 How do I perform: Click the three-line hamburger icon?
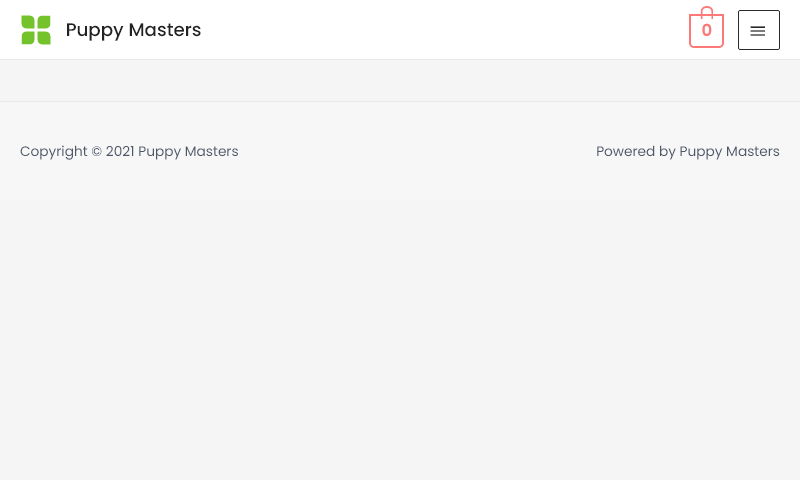click(x=758, y=31)
